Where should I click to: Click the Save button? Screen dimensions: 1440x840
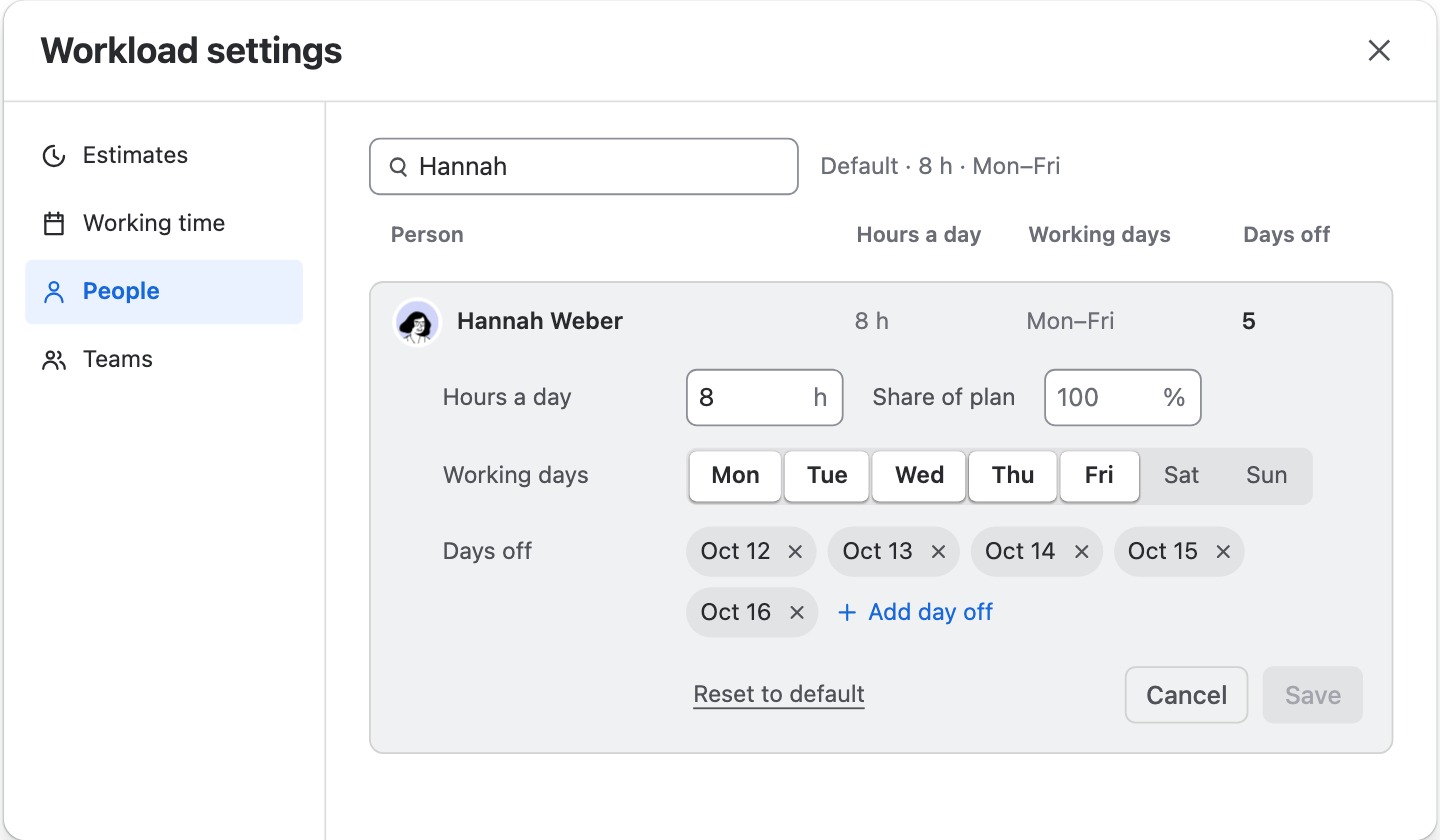tap(1312, 695)
